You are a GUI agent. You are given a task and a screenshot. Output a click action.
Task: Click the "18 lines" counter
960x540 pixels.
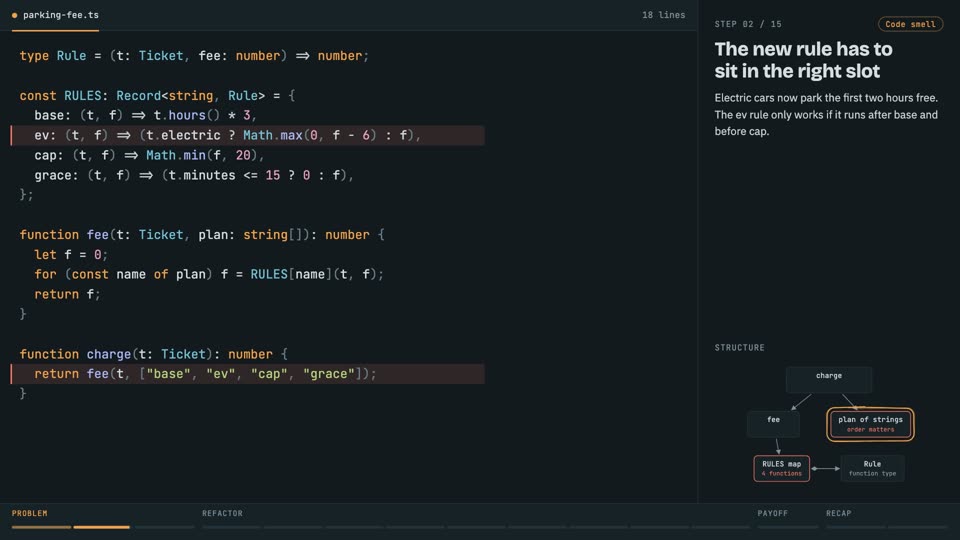point(663,15)
